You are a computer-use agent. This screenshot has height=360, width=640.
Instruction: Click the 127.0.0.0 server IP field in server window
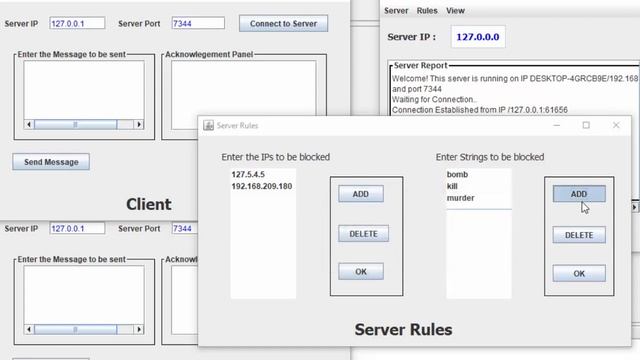click(x=478, y=37)
